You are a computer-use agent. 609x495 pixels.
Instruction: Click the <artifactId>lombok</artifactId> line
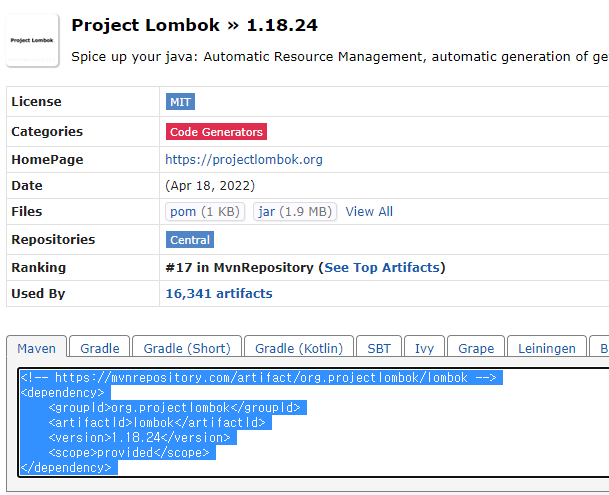point(157,423)
